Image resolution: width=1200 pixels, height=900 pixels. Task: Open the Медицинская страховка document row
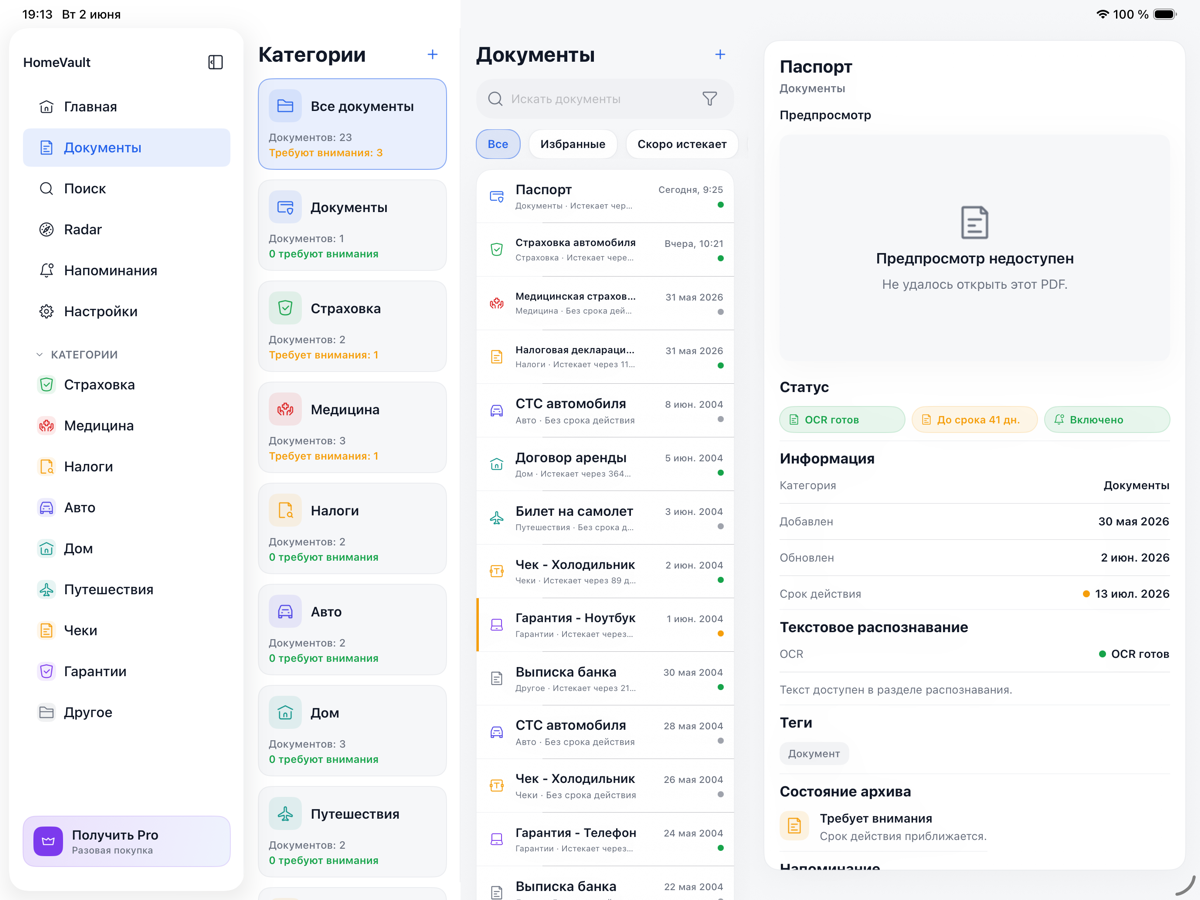pos(605,303)
